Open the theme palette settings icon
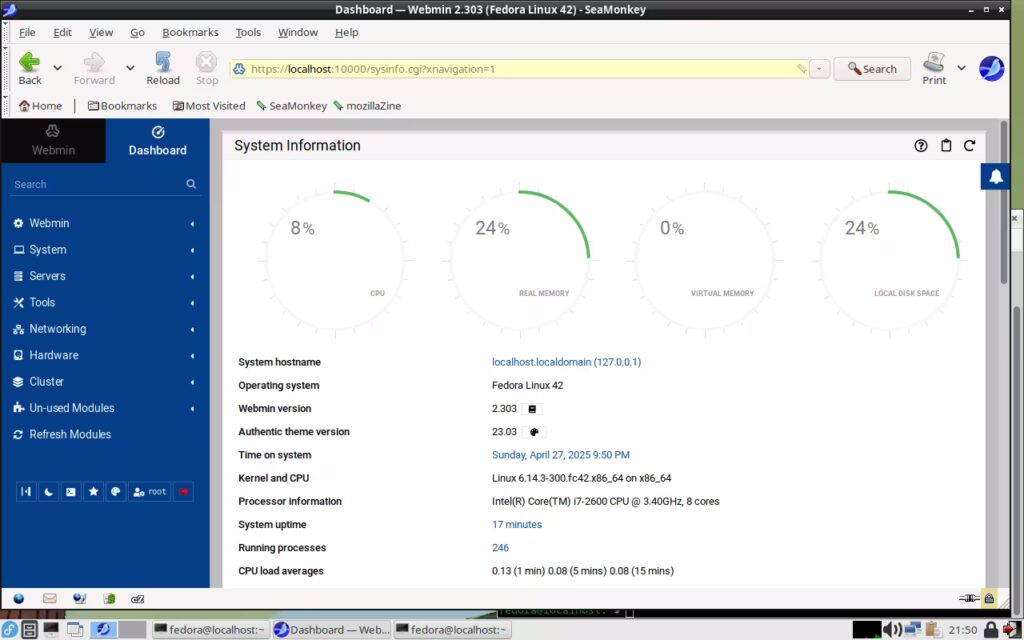The image size is (1024, 640). tap(116, 491)
